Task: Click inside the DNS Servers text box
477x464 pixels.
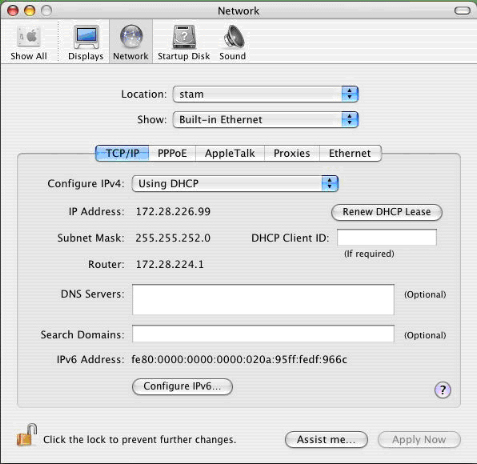Action: pos(263,299)
